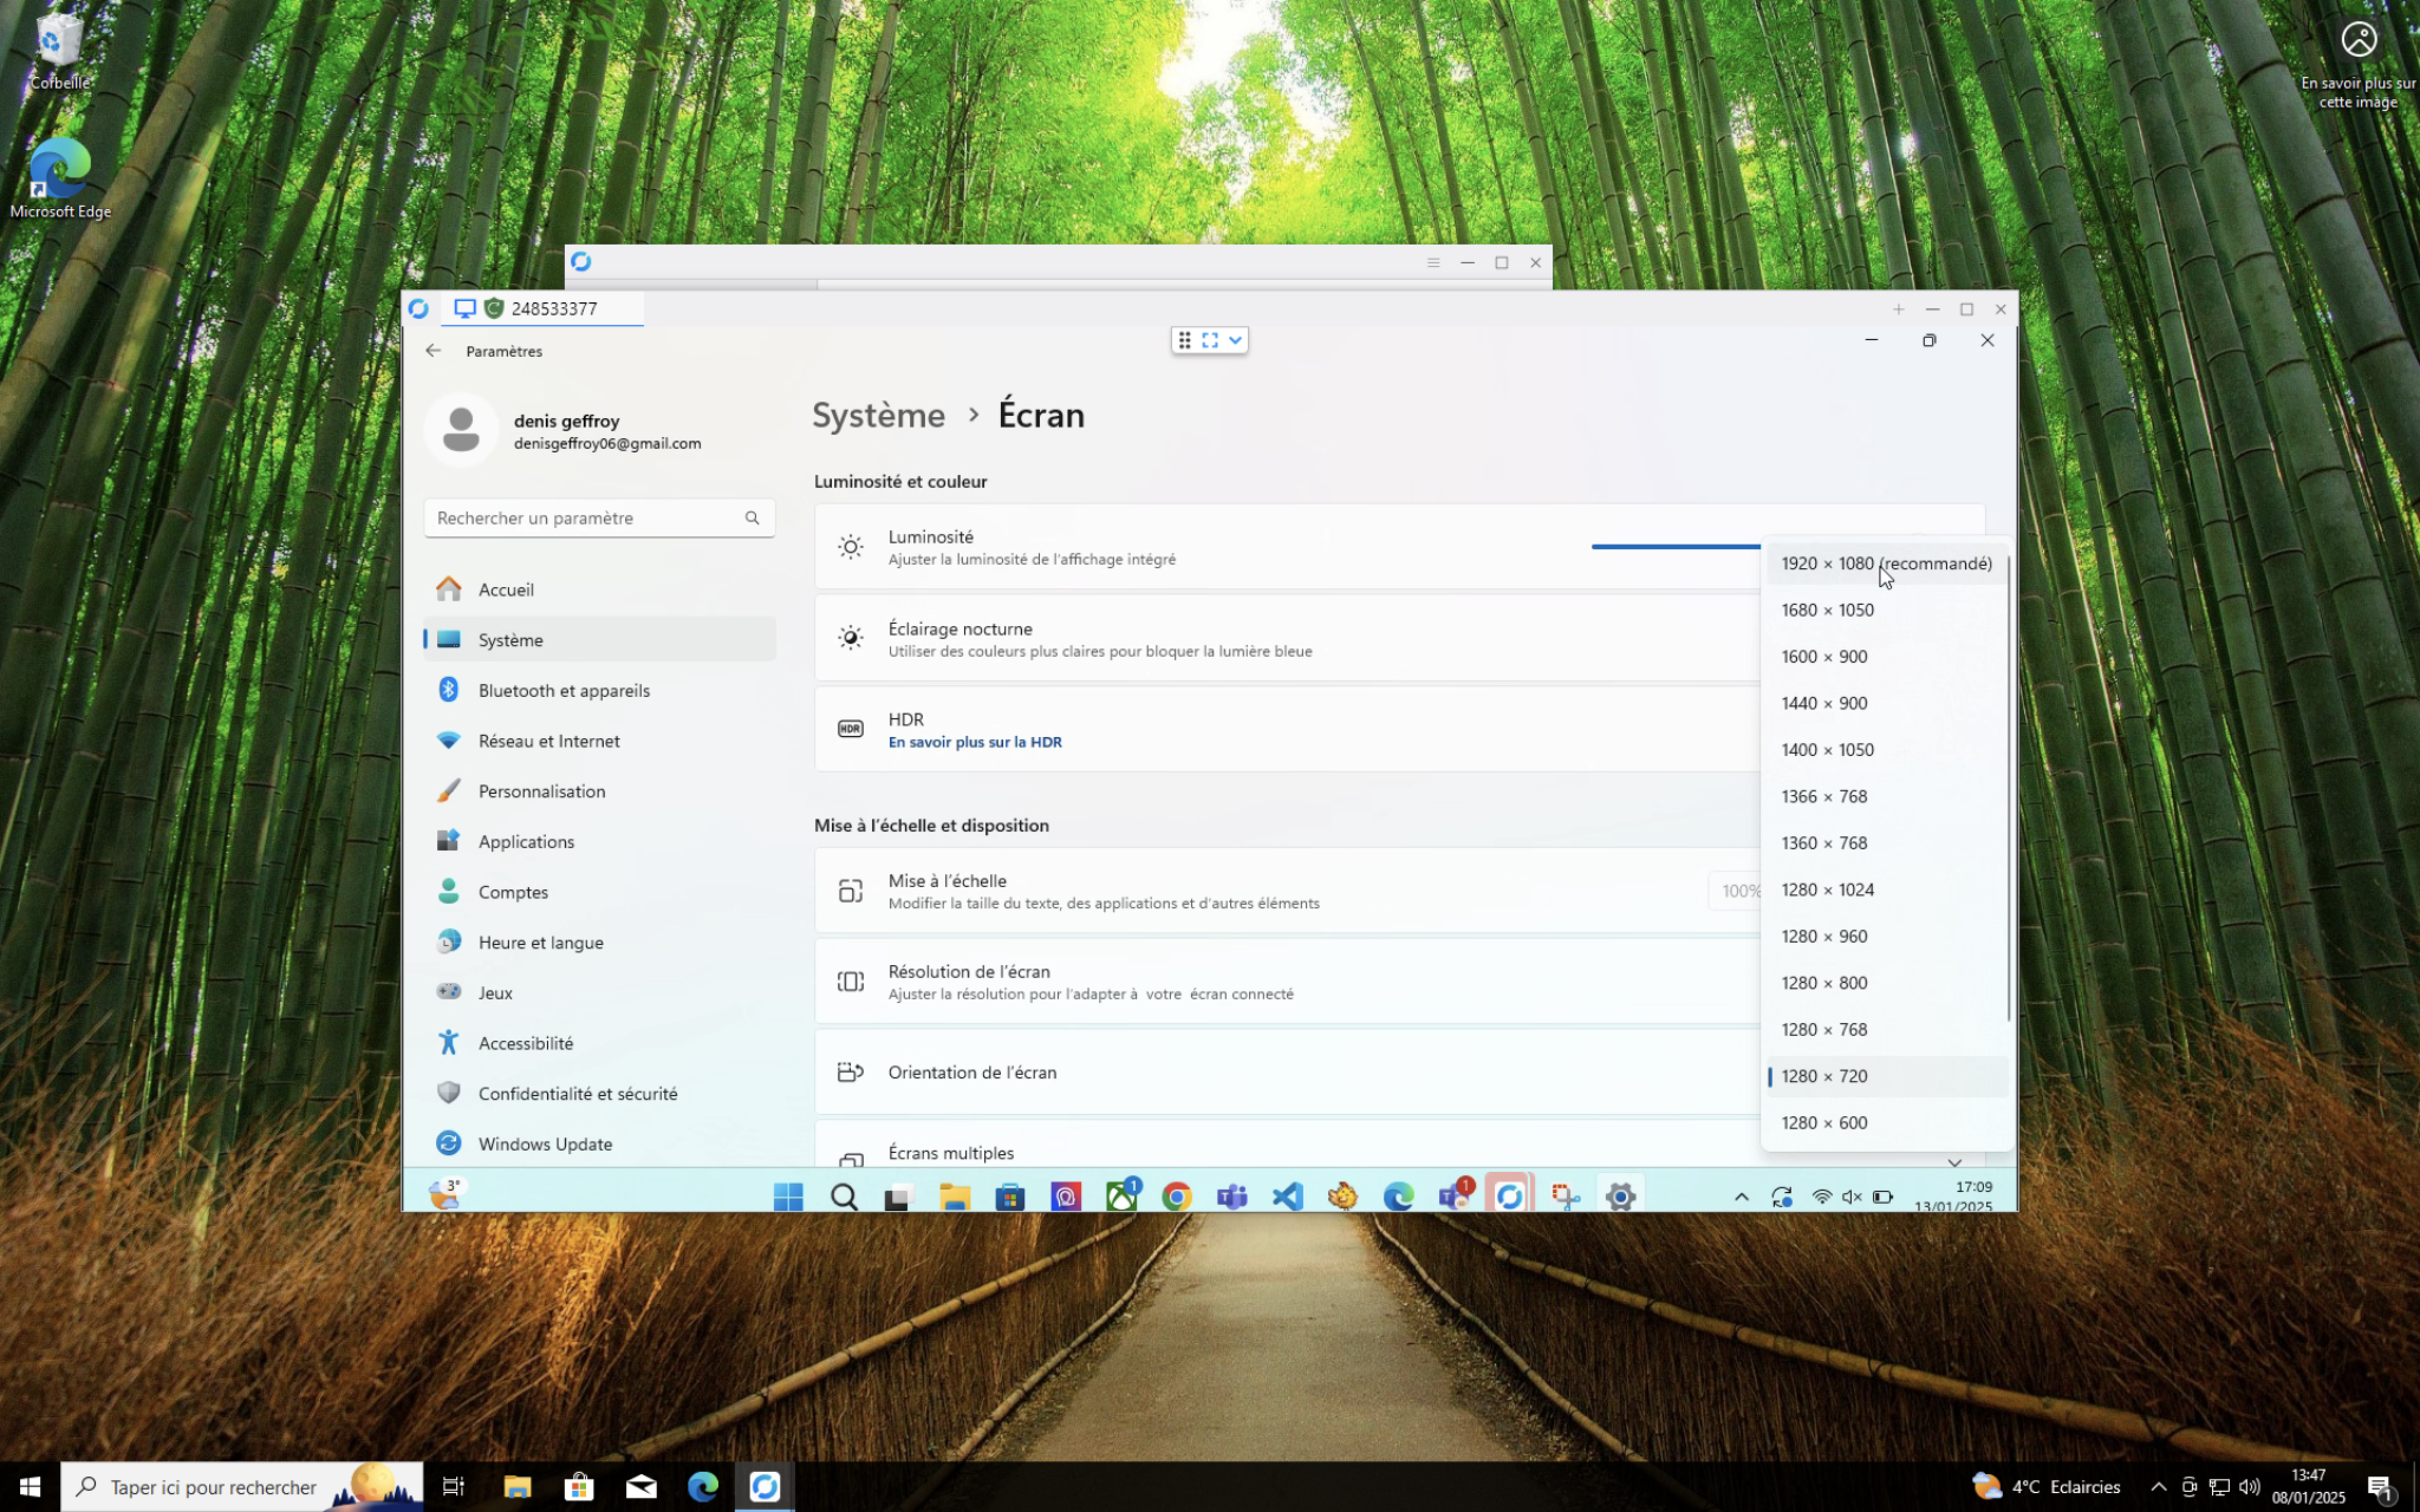This screenshot has height=1512, width=2420.
Task: Show hidden icons in remote system tray
Action: coord(1741,1197)
